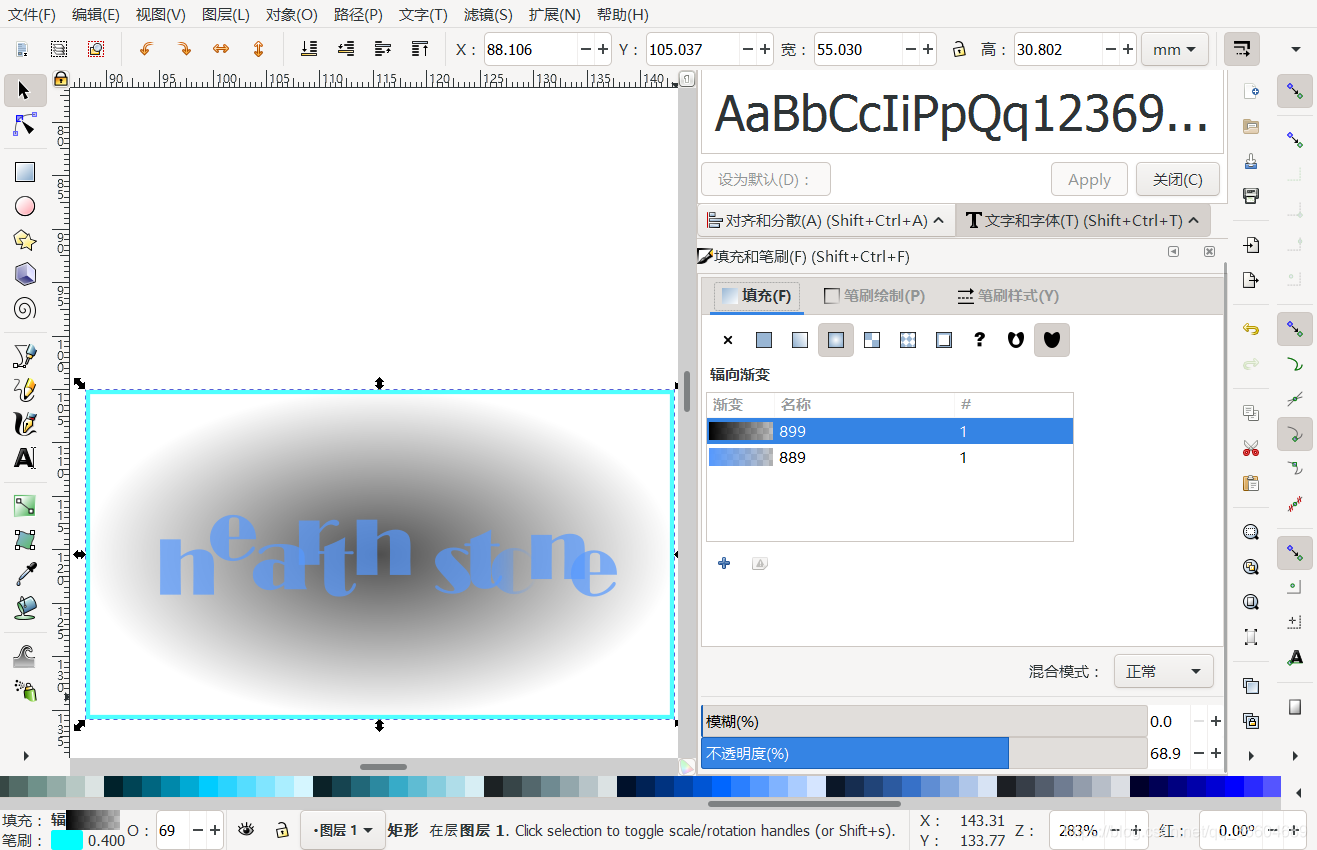The image size is (1317, 850).
Task: Click the Import file icon
Action: click(x=1251, y=245)
